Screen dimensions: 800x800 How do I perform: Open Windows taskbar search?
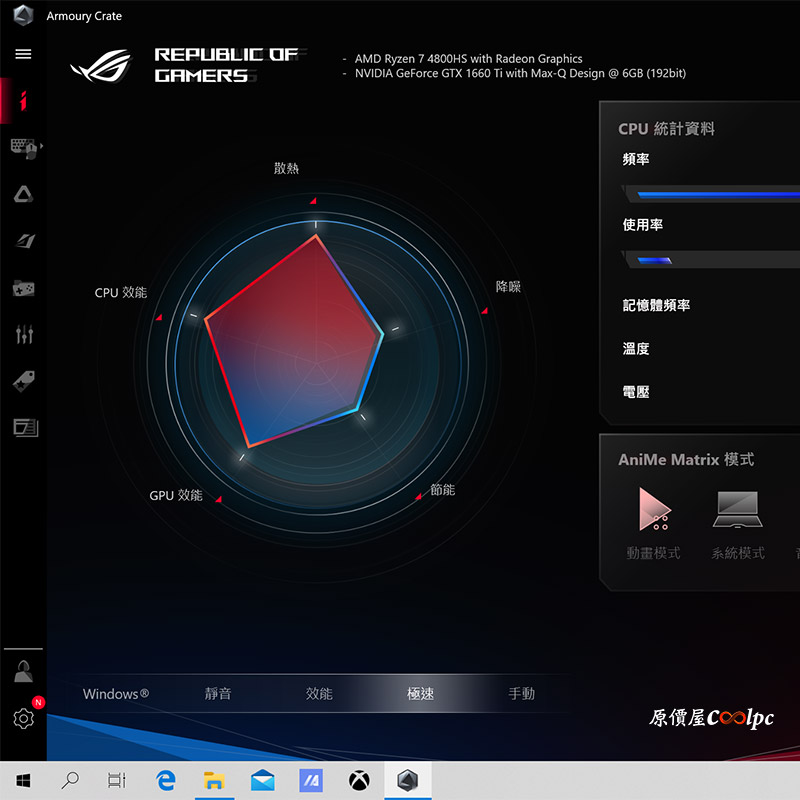(70, 780)
